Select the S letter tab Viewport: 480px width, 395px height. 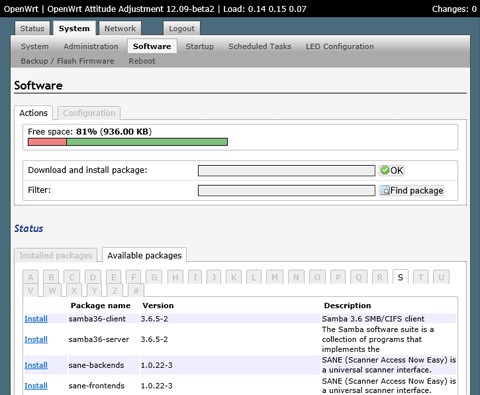click(400, 277)
